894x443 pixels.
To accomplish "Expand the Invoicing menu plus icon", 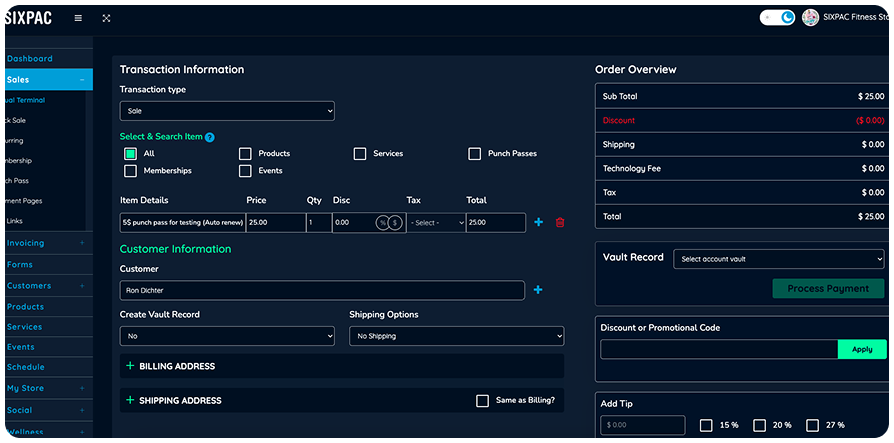I will click(x=82, y=243).
